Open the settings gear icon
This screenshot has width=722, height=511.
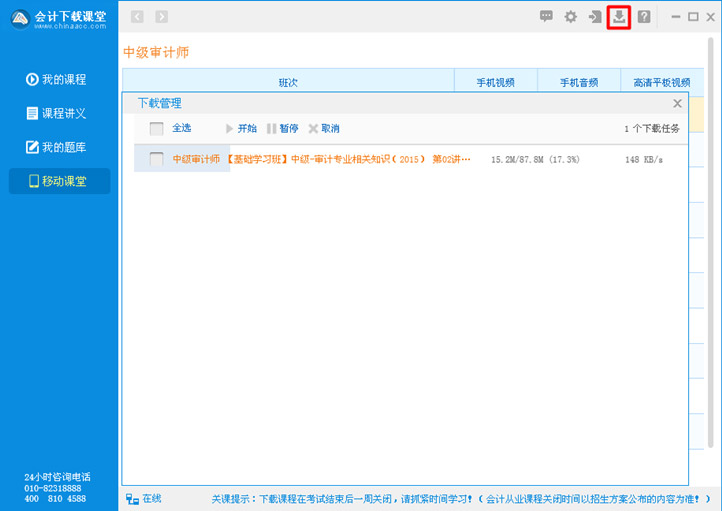point(571,17)
